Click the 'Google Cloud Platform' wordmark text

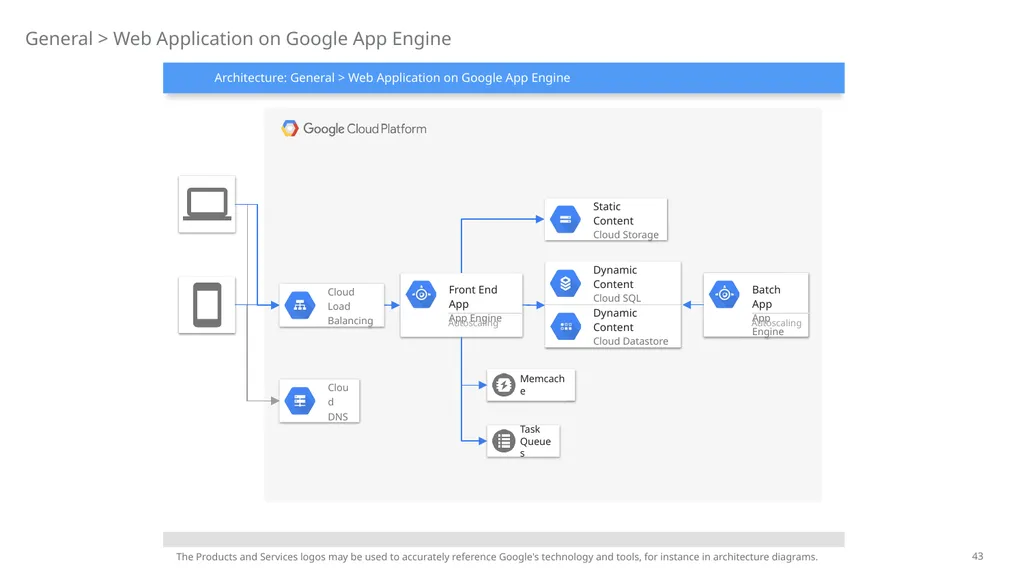click(364, 129)
